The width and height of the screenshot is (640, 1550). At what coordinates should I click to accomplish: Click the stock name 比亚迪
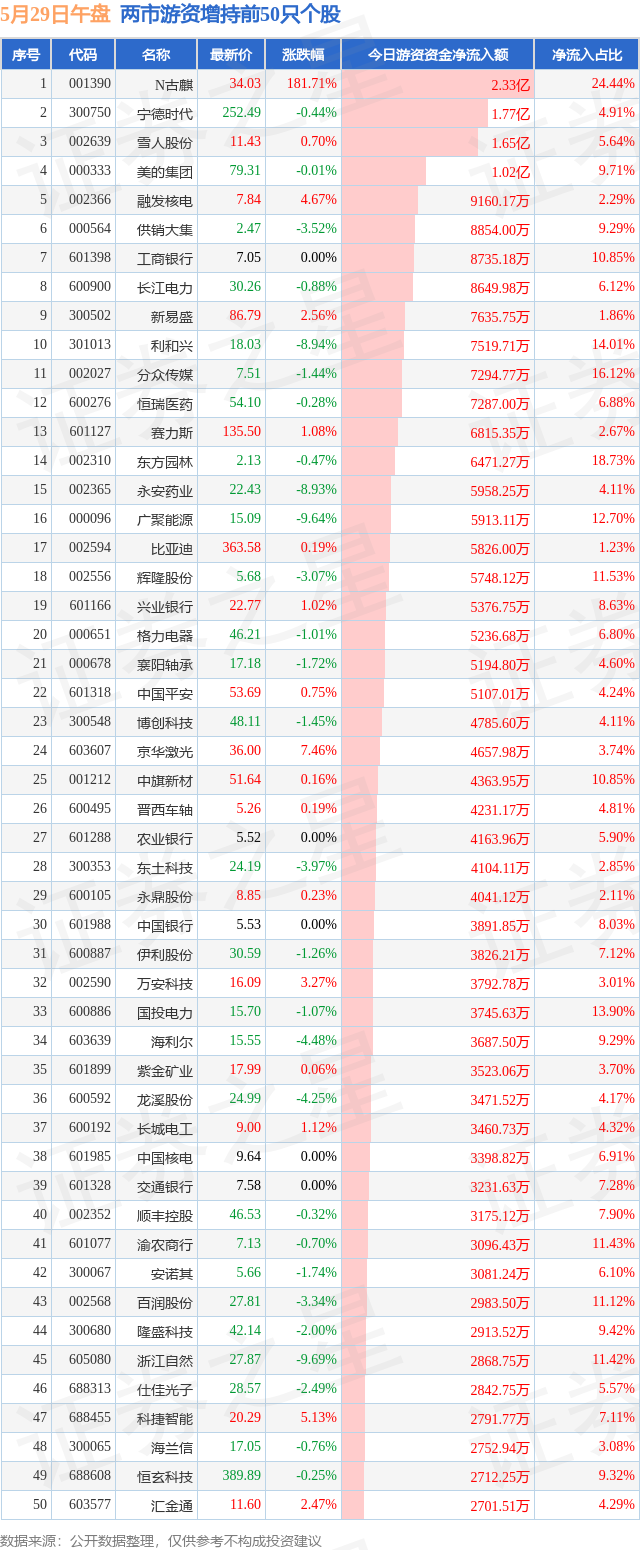click(x=172, y=549)
